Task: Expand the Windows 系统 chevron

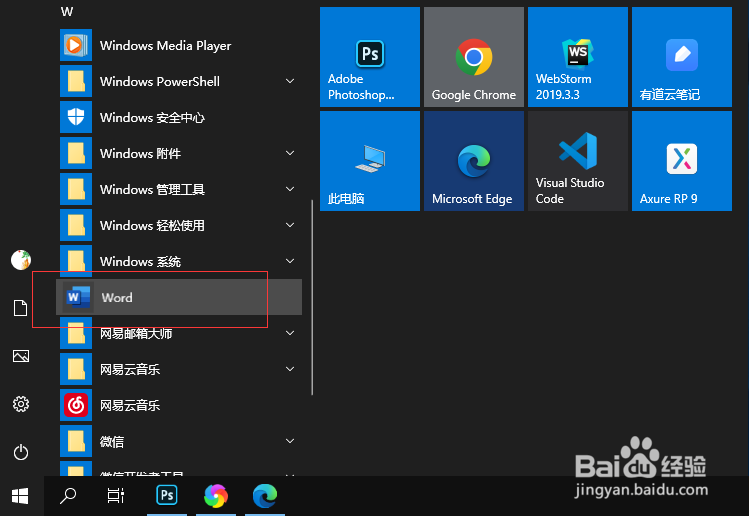Action: pos(289,261)
